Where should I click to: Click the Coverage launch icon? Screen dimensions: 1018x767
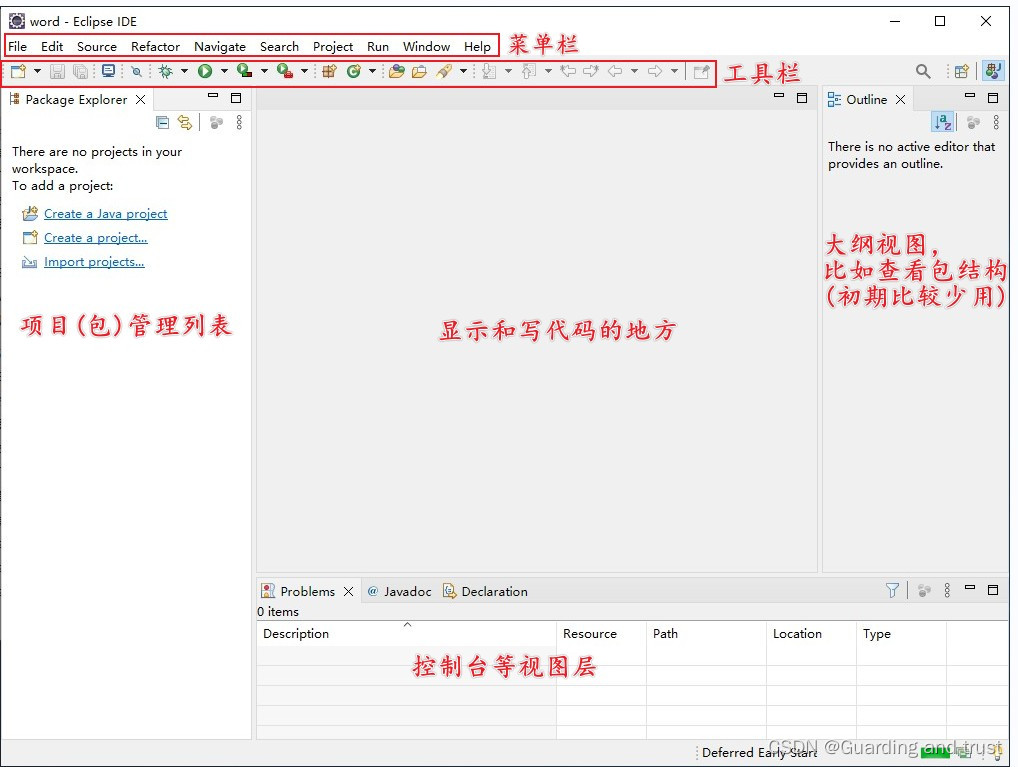245,71
